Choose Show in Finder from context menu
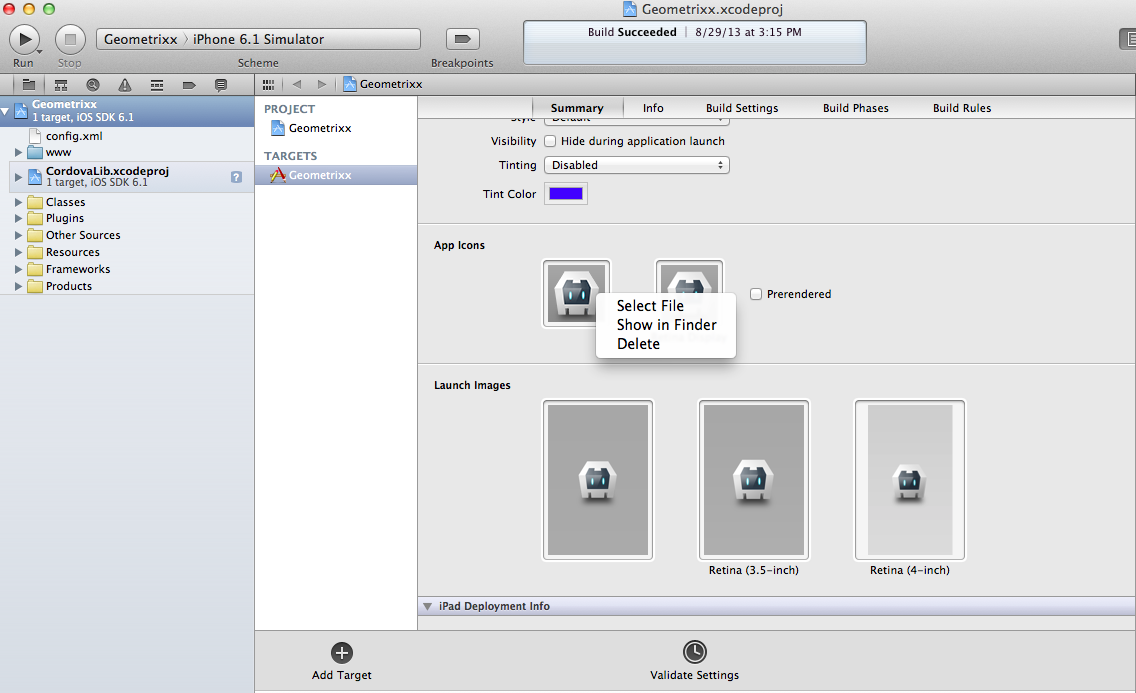This screenshot has width=1136, height=693. pyautogui.click(x=666, y=324)
